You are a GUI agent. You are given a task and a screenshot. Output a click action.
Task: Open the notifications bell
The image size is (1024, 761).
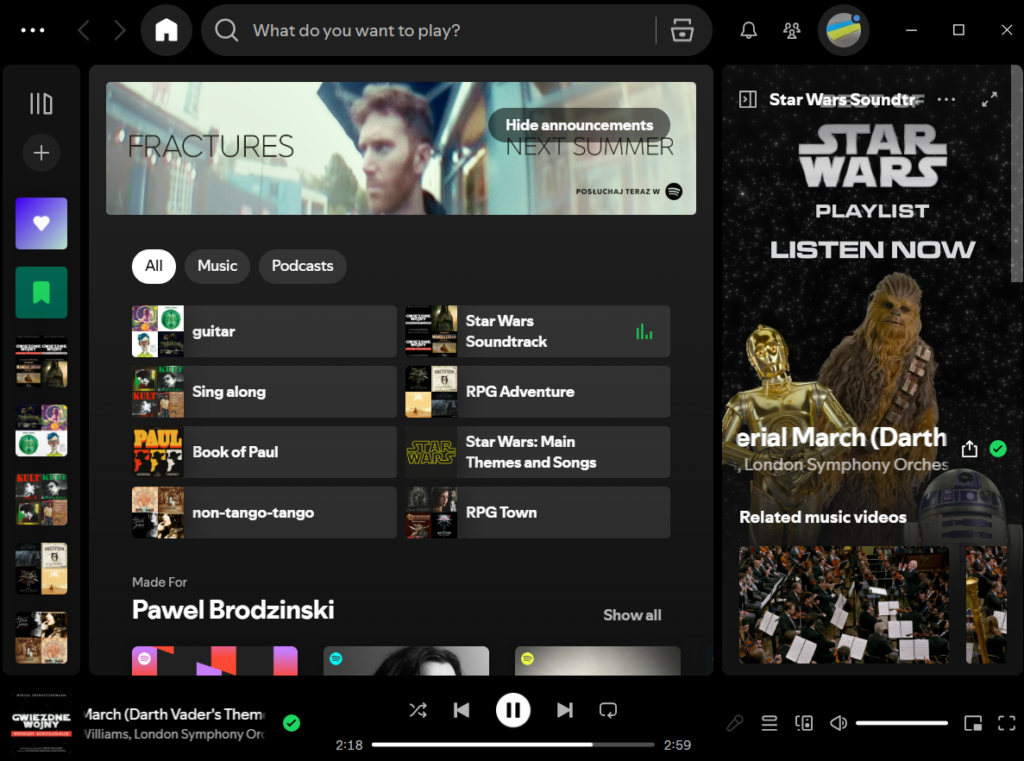tap(748, 30)
